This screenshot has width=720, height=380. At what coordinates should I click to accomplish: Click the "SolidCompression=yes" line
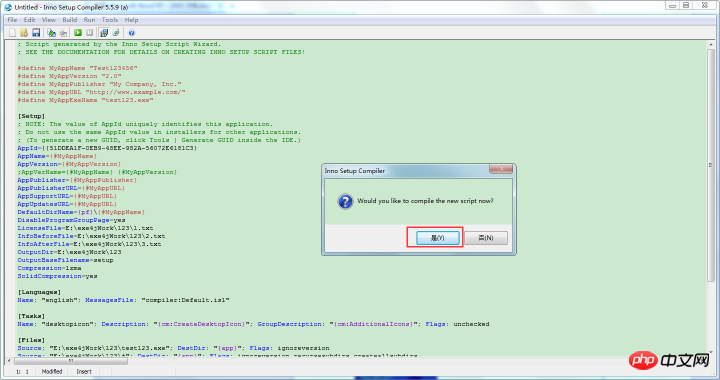pos(57,276)
